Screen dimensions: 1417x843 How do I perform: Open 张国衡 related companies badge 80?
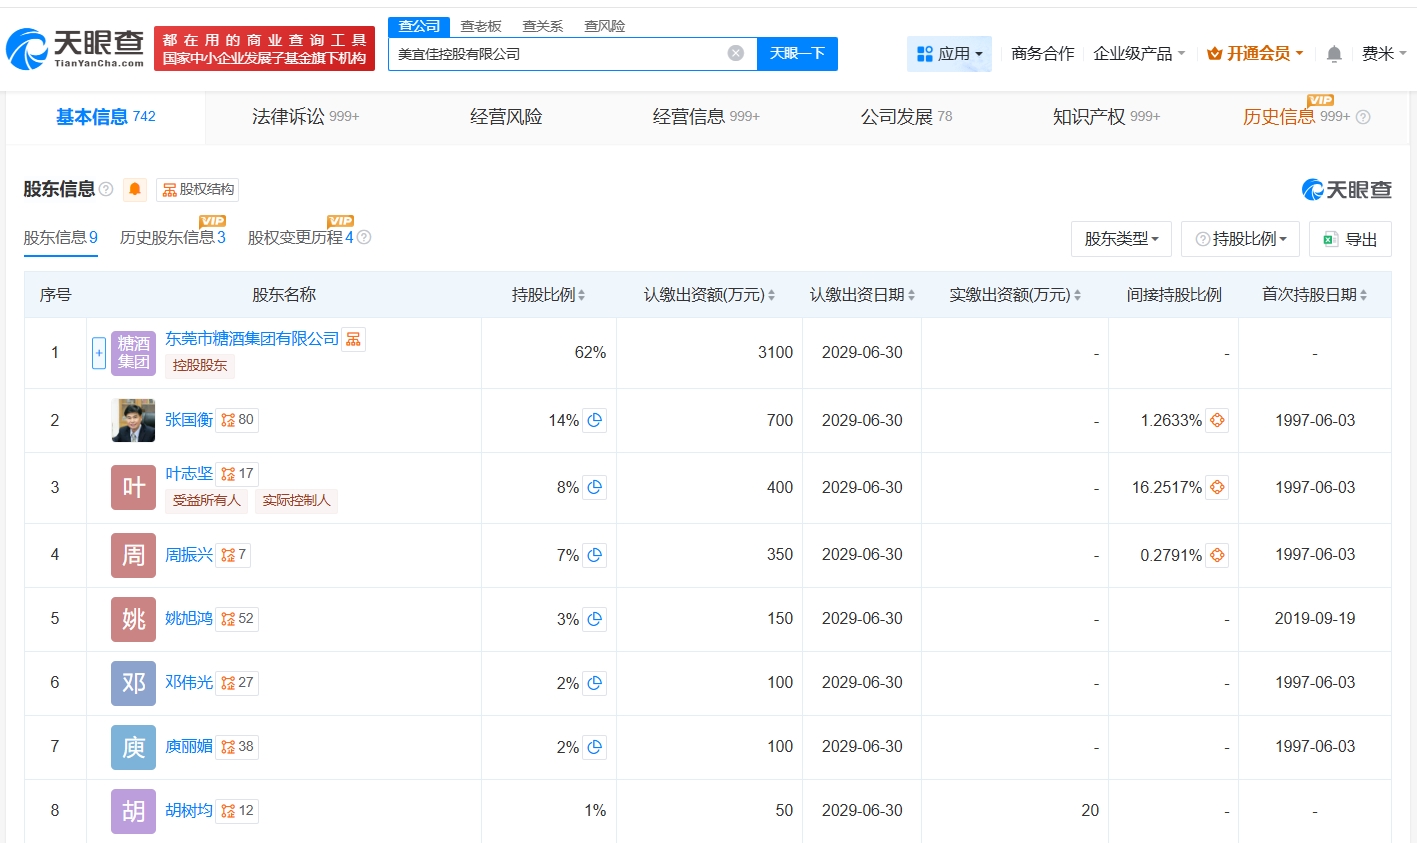pos(237,420)
